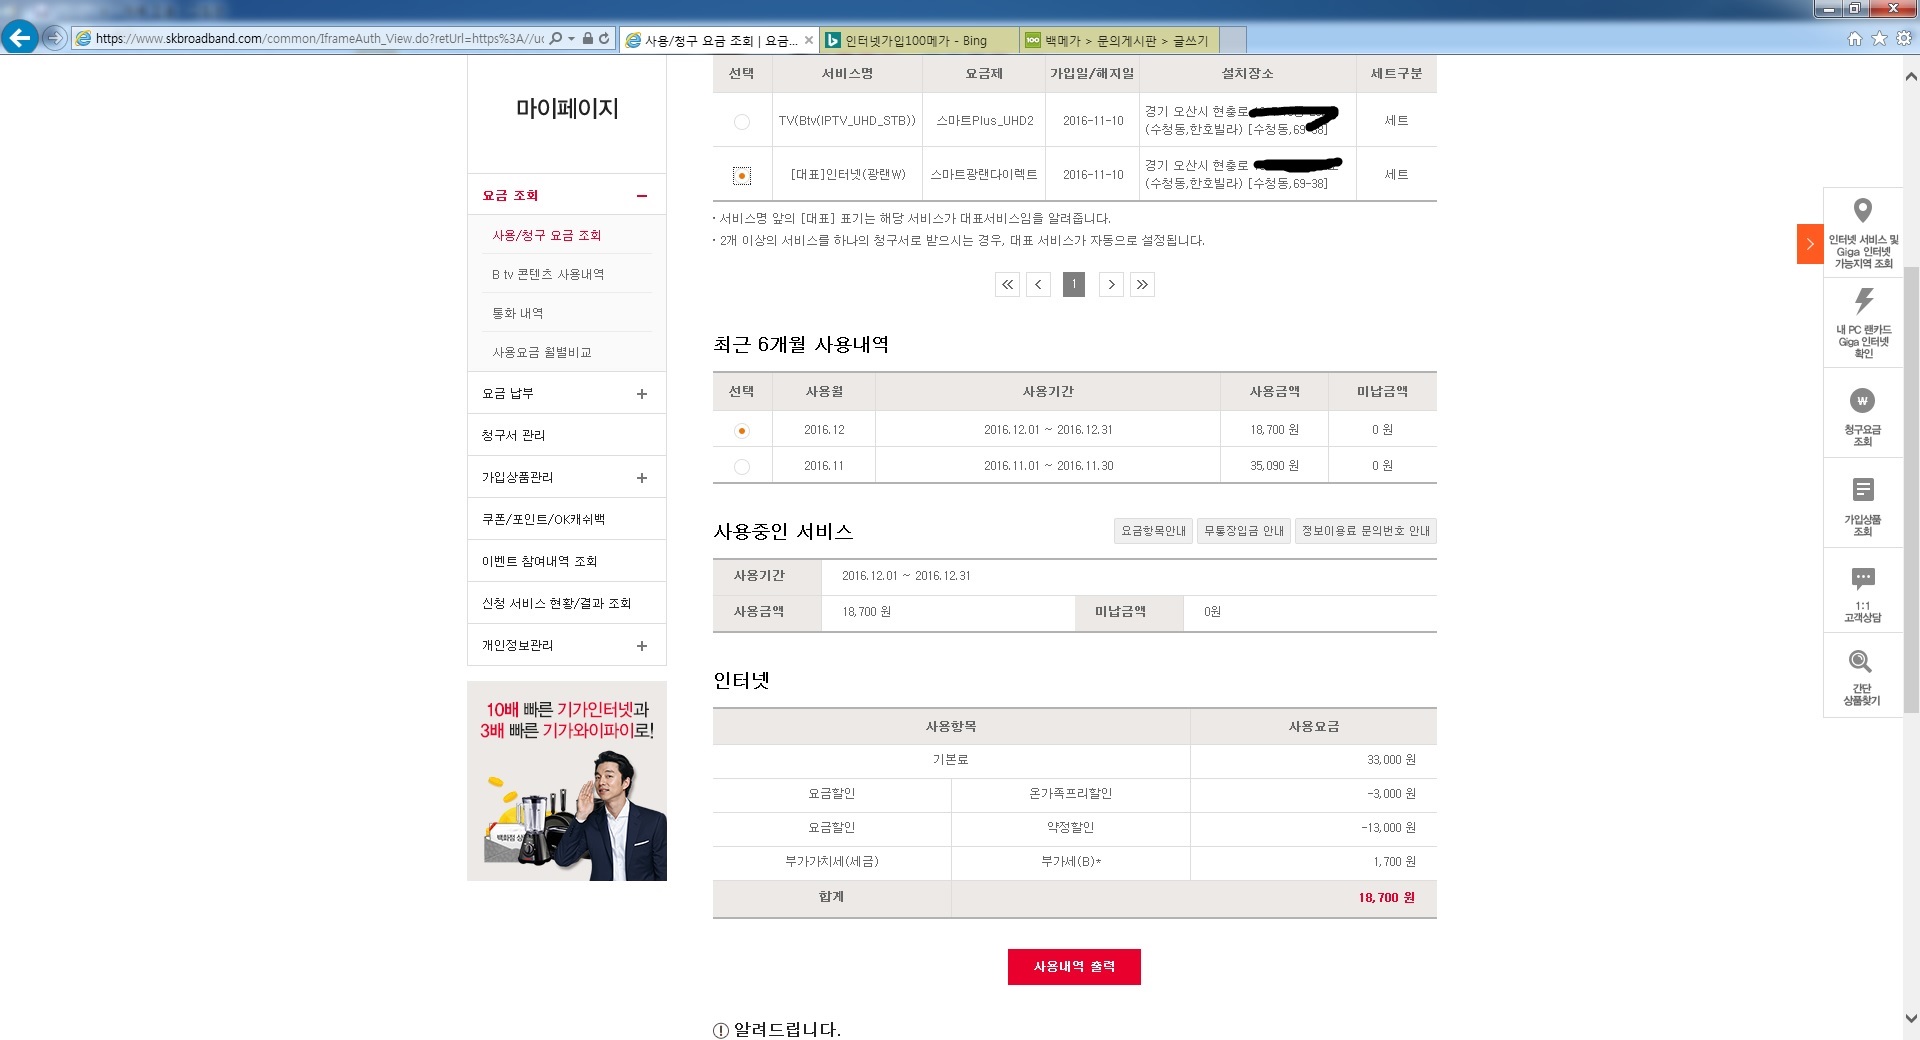Open 1:1 customer chat consultation icon
This screenshot has height=1040, width=1920.
(1862, 579)
